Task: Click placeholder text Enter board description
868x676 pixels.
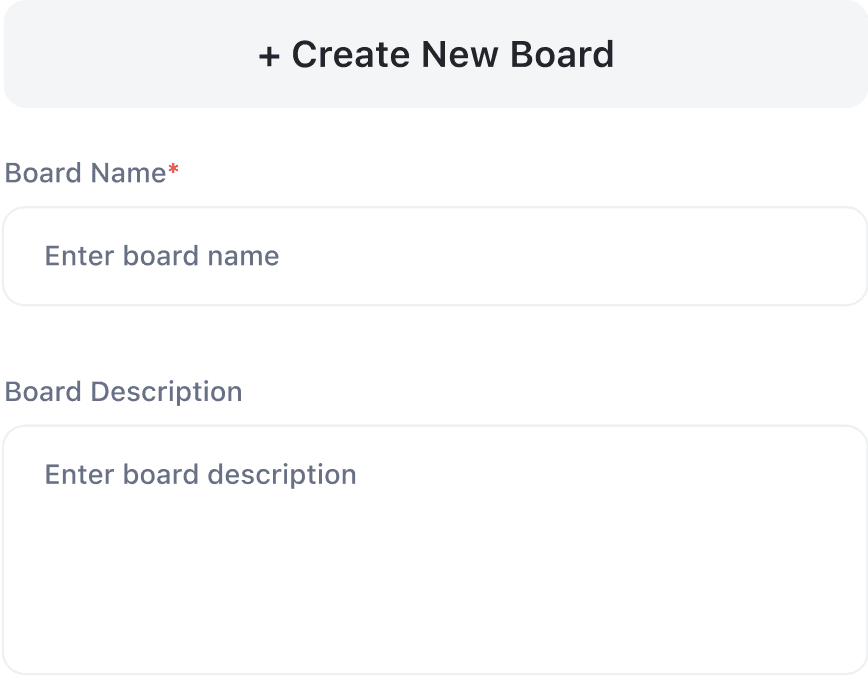Action: [198, 474]
